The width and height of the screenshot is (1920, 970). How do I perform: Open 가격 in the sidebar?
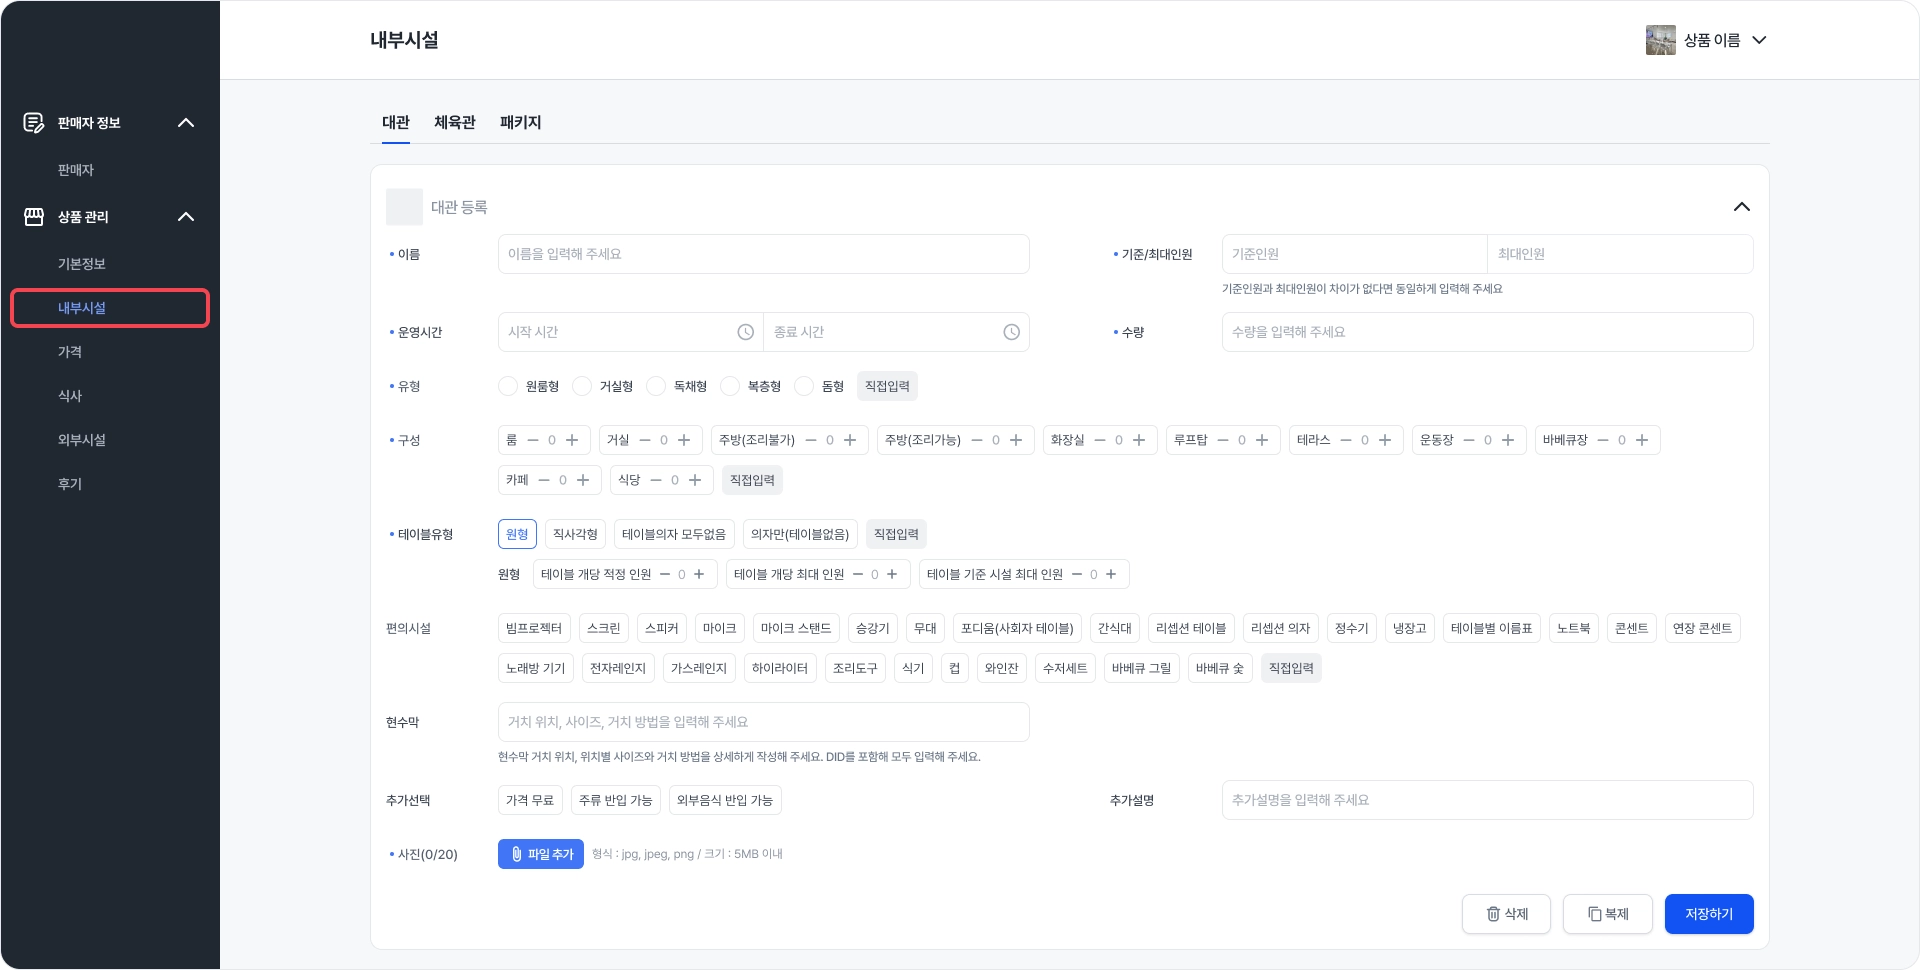click(70, 352)
